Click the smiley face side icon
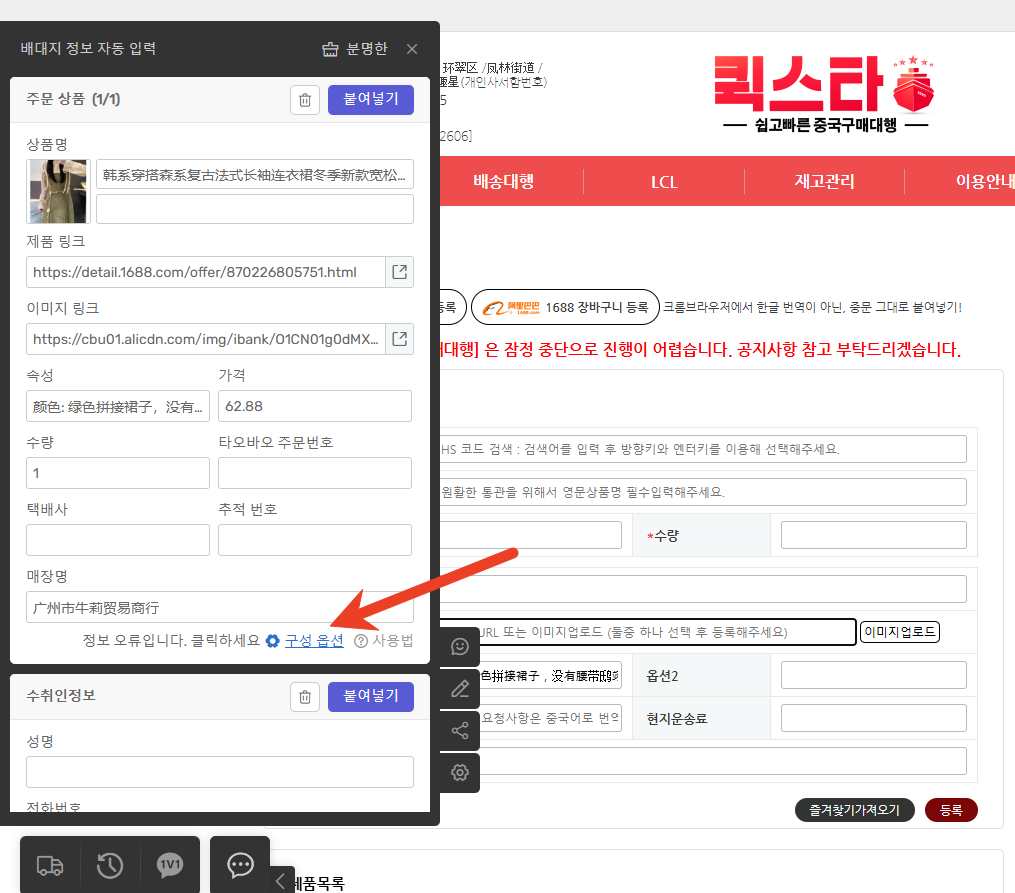Viewport: 1015px width, 893px height. [460, 647]
